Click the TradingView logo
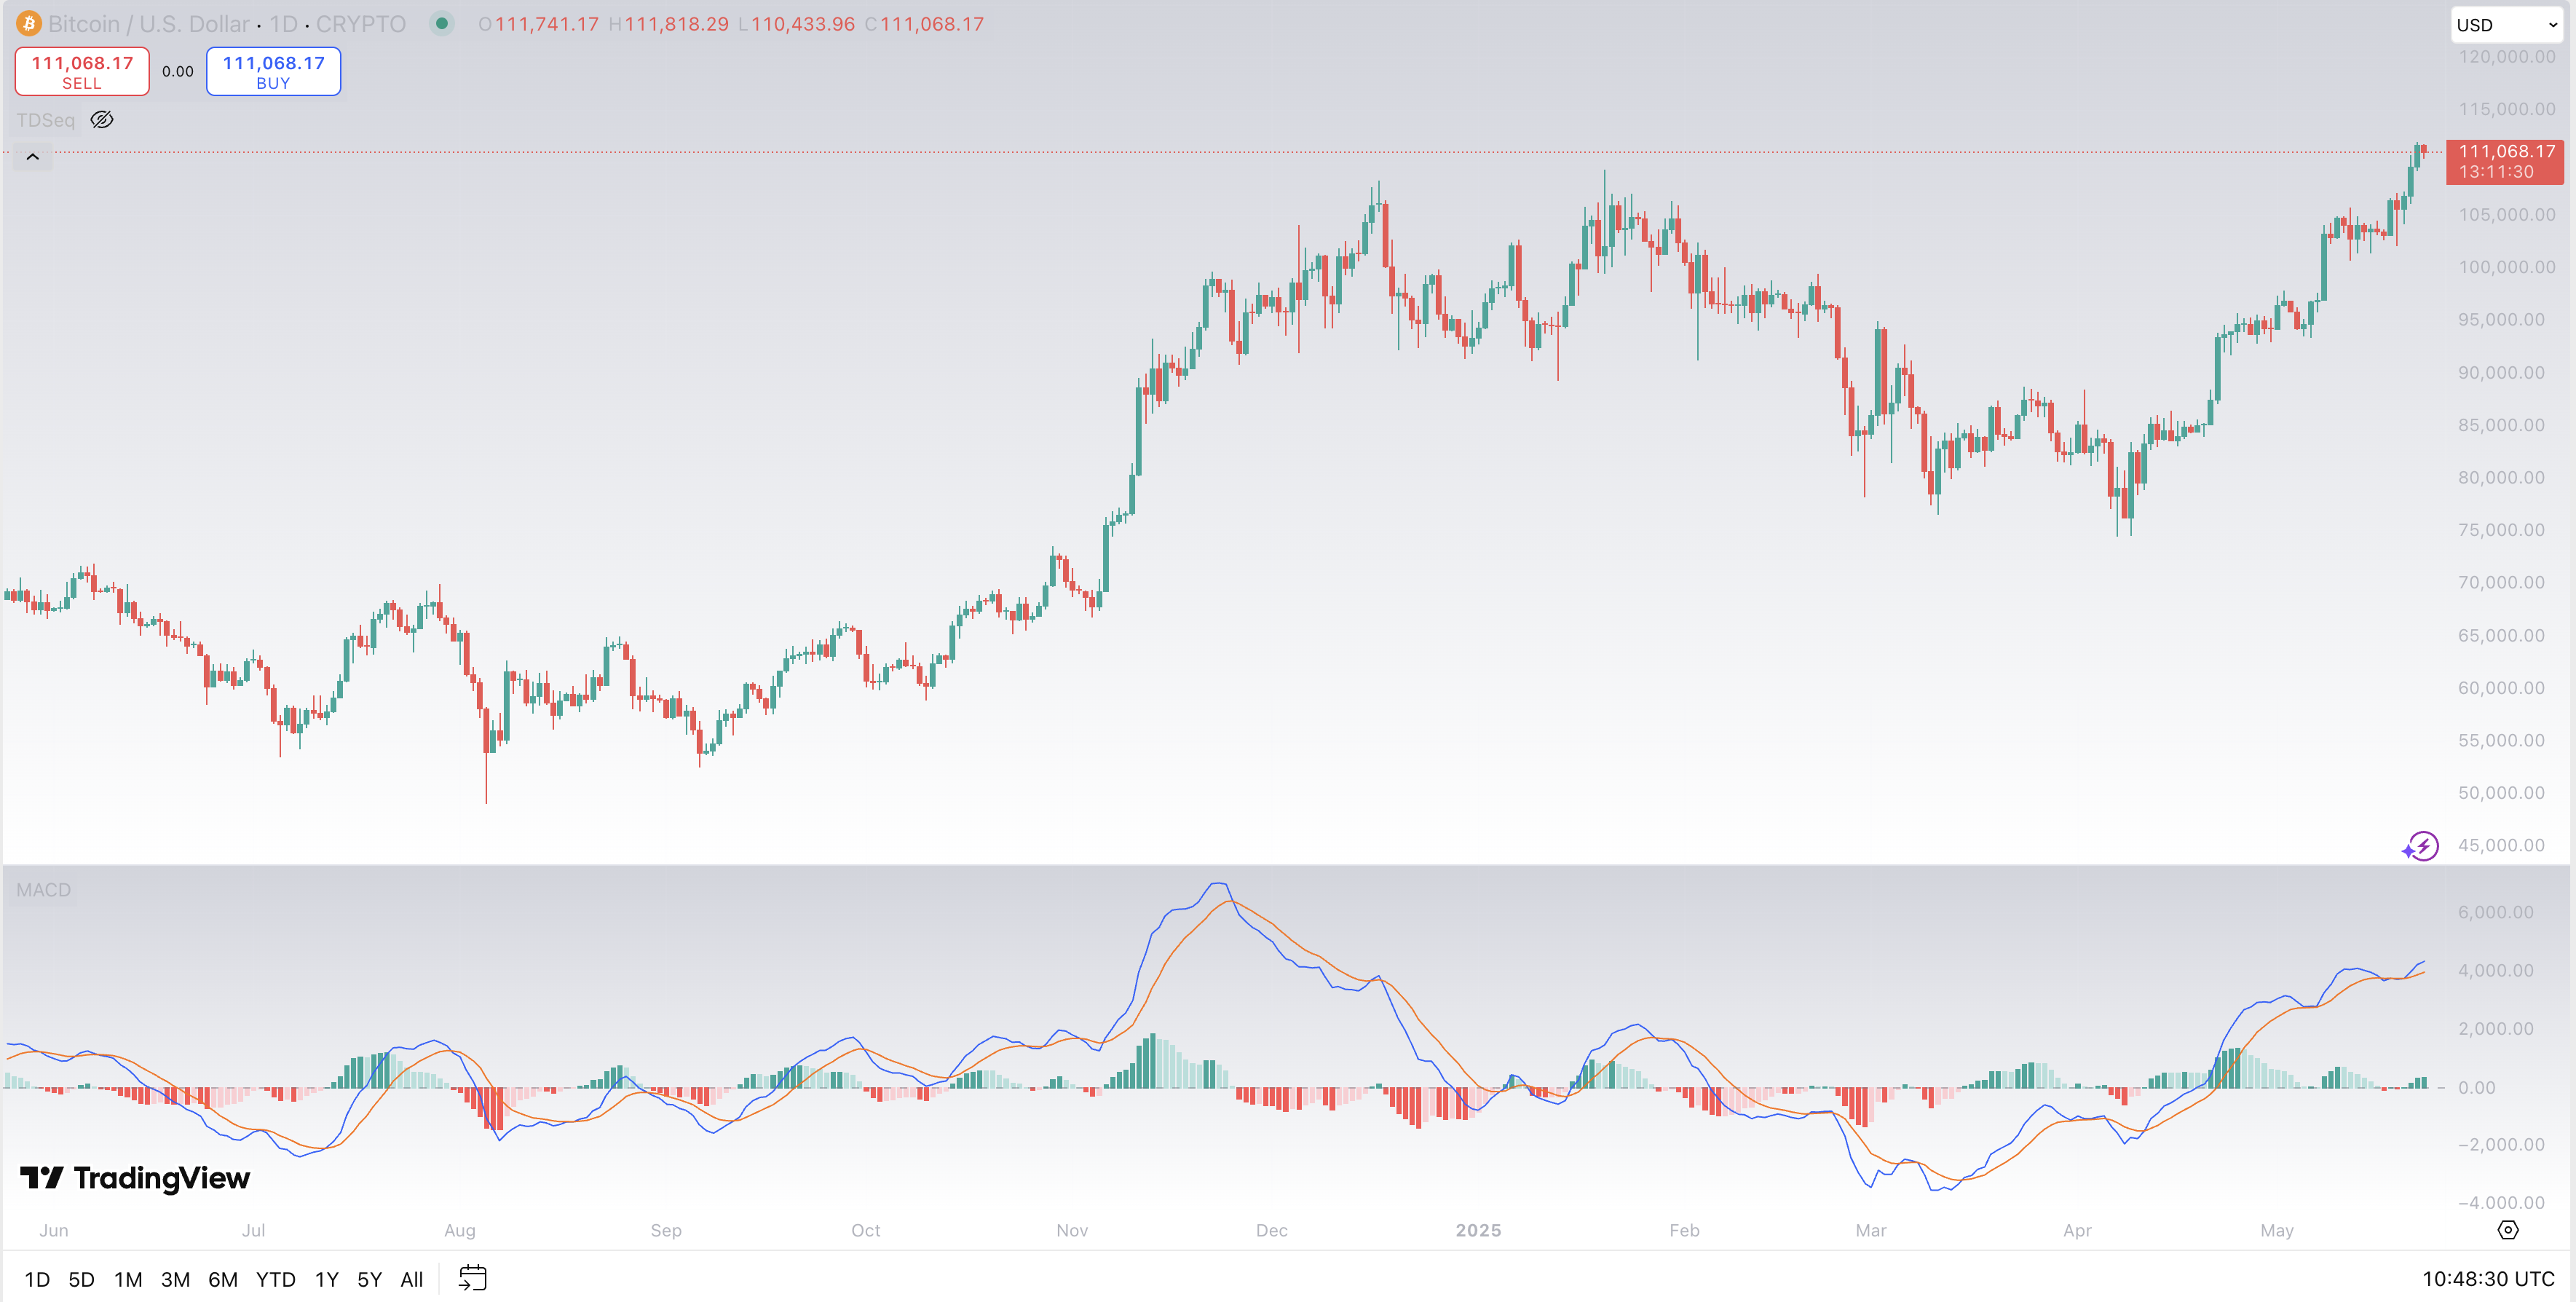This screenshot has width=2576, height=1302. click(x=135, y=1178)
